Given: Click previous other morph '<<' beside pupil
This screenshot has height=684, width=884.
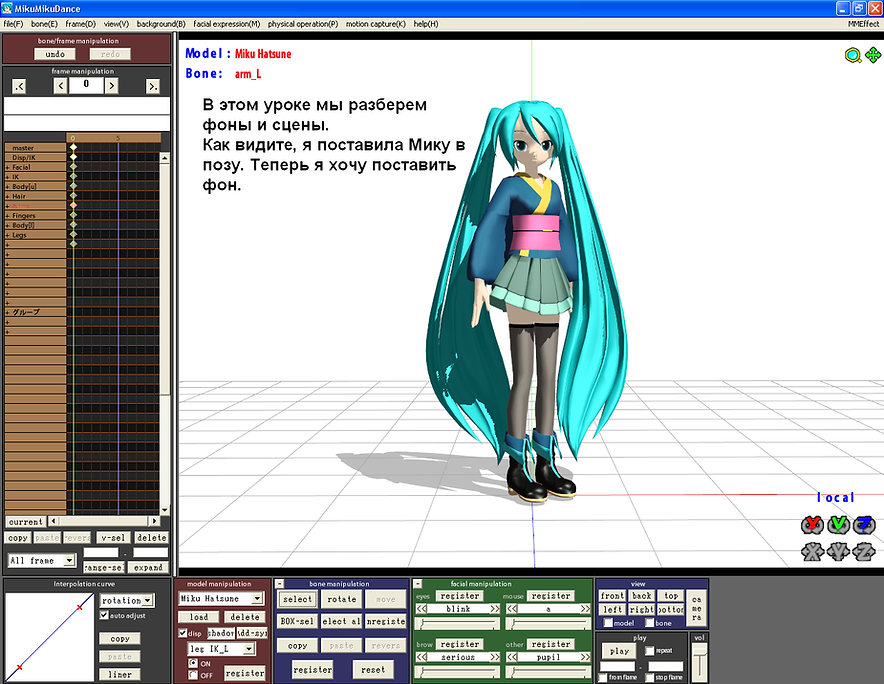Looking at the screenshot, I should pos(512,657).
